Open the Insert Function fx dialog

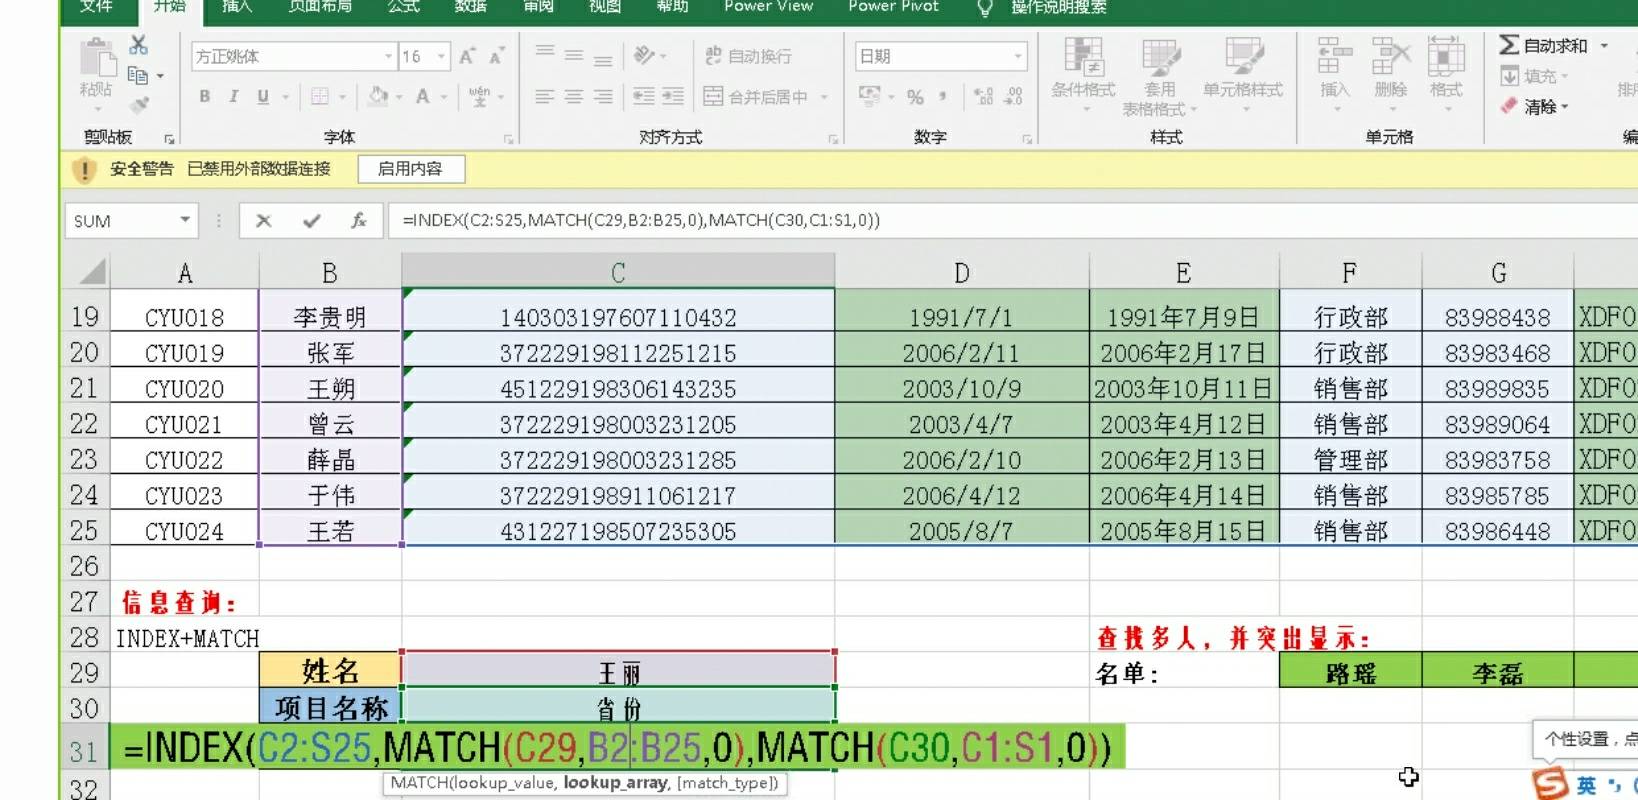click(x=358, y=221)
